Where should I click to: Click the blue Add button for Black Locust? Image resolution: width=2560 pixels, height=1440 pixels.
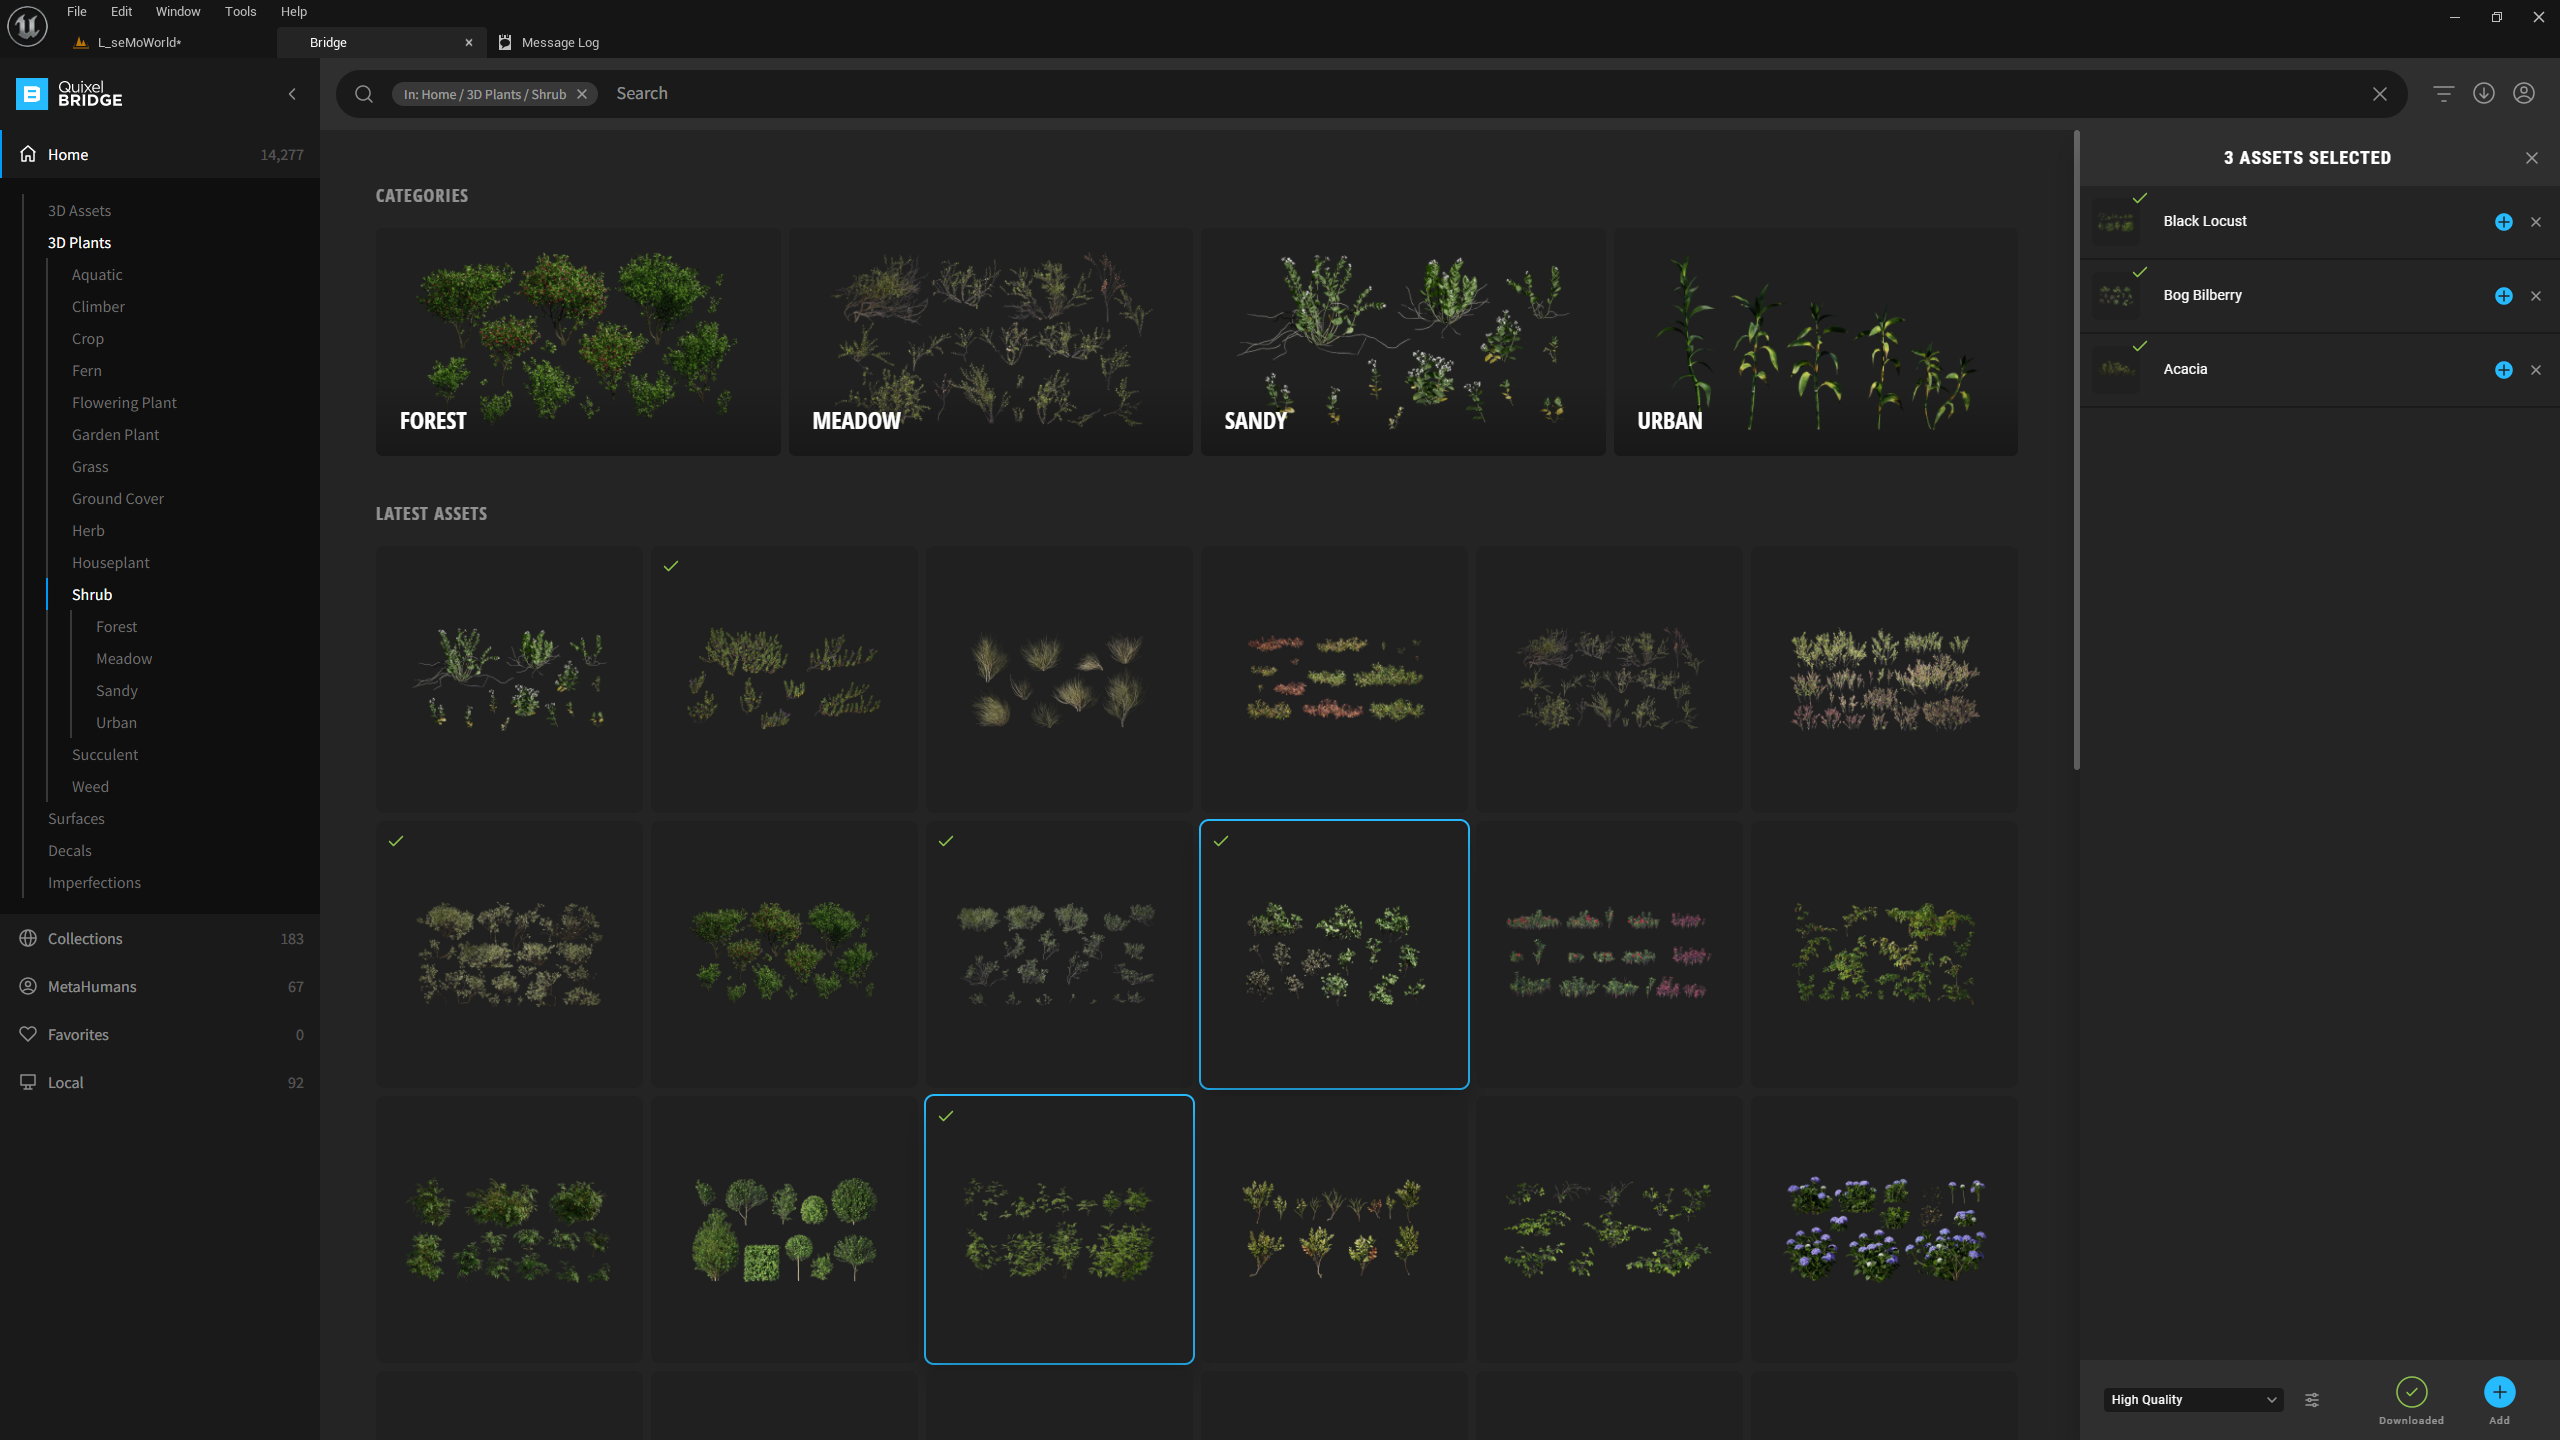coord(2503,222)
